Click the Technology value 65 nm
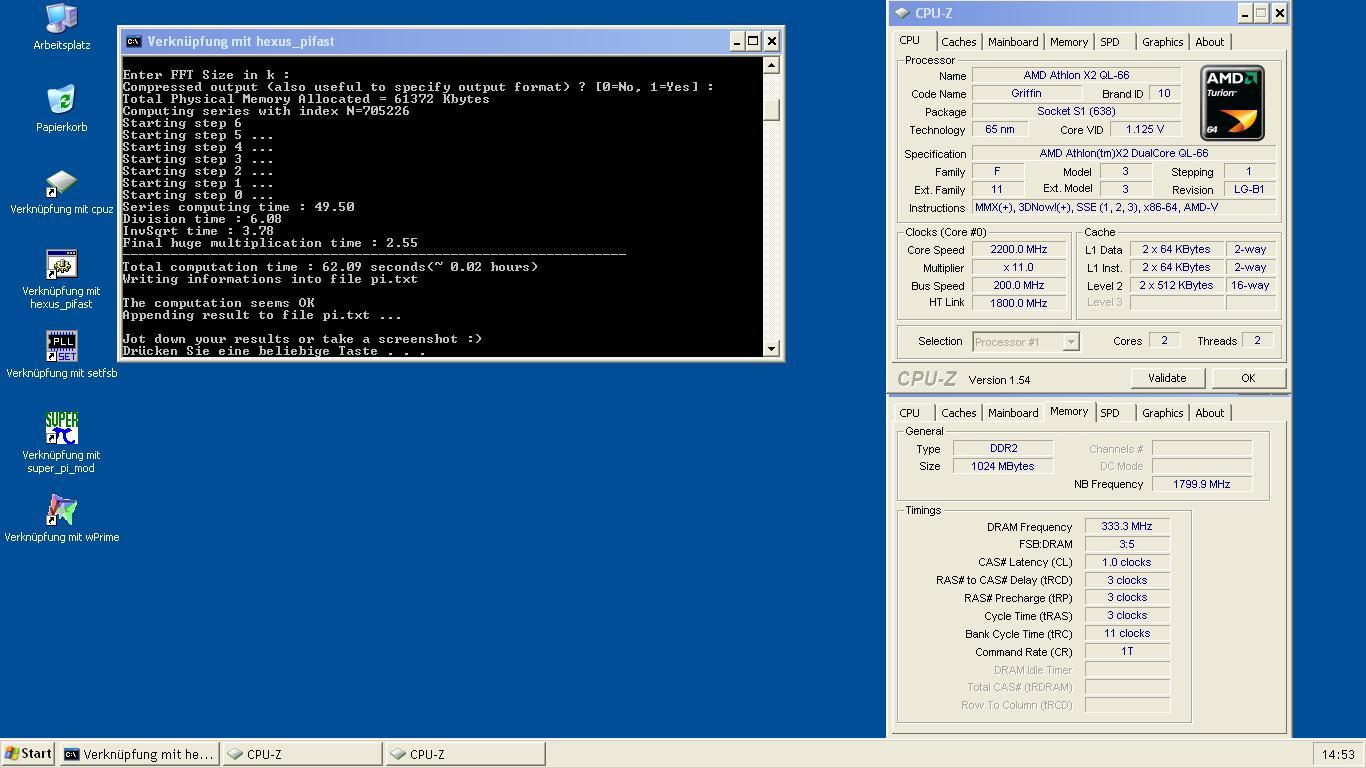Viewport: 1366px width, 768px height. click(x=999, y=129)
